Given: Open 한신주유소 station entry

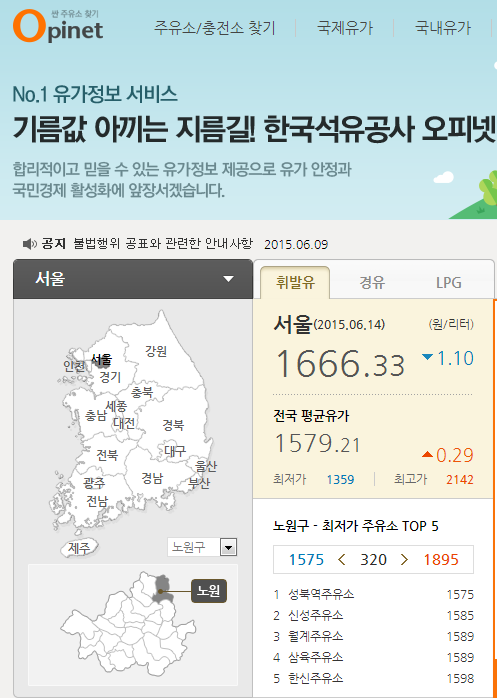Looking at the screenshot, I should coord(316,678).
